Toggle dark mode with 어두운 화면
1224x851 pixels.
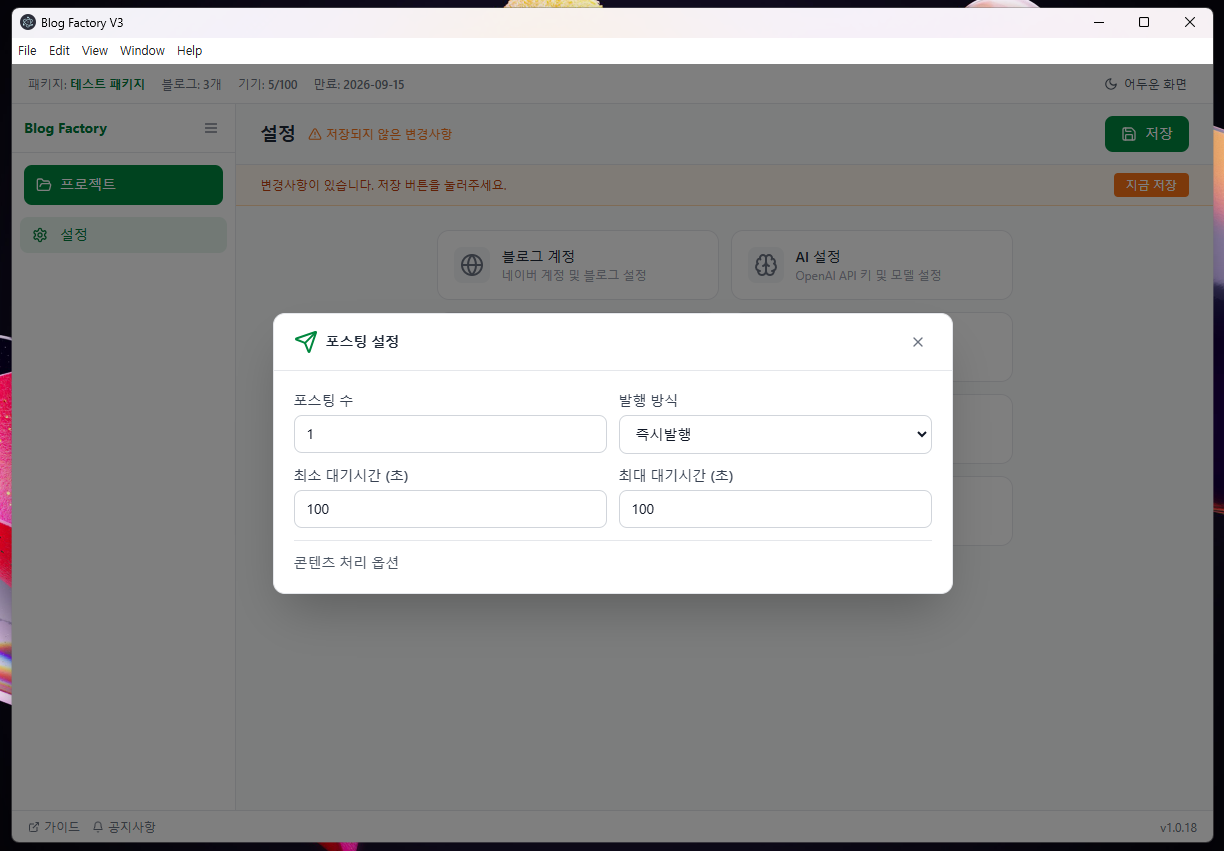pos(1145,84)
